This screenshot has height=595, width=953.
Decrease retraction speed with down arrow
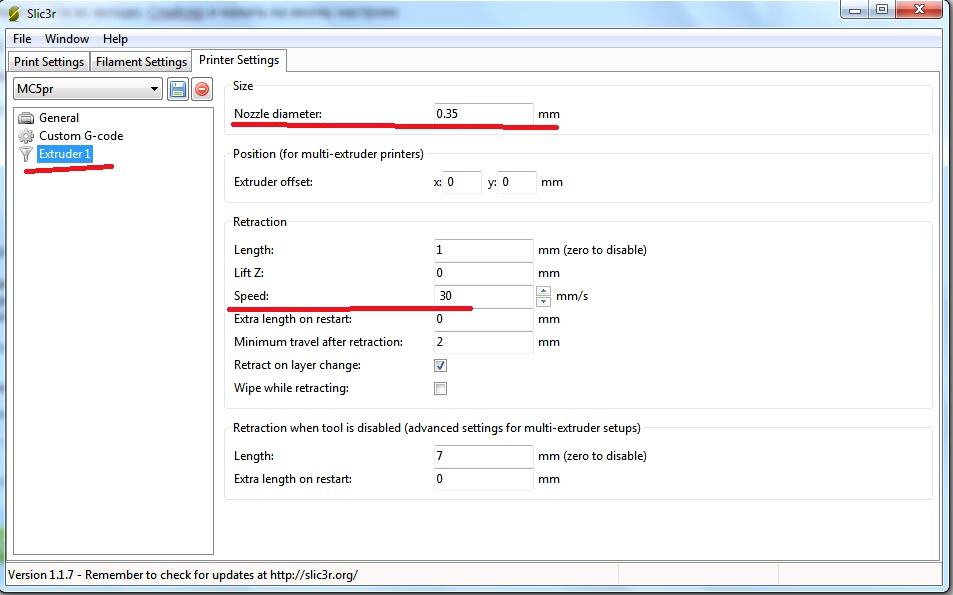pos(543,301)
